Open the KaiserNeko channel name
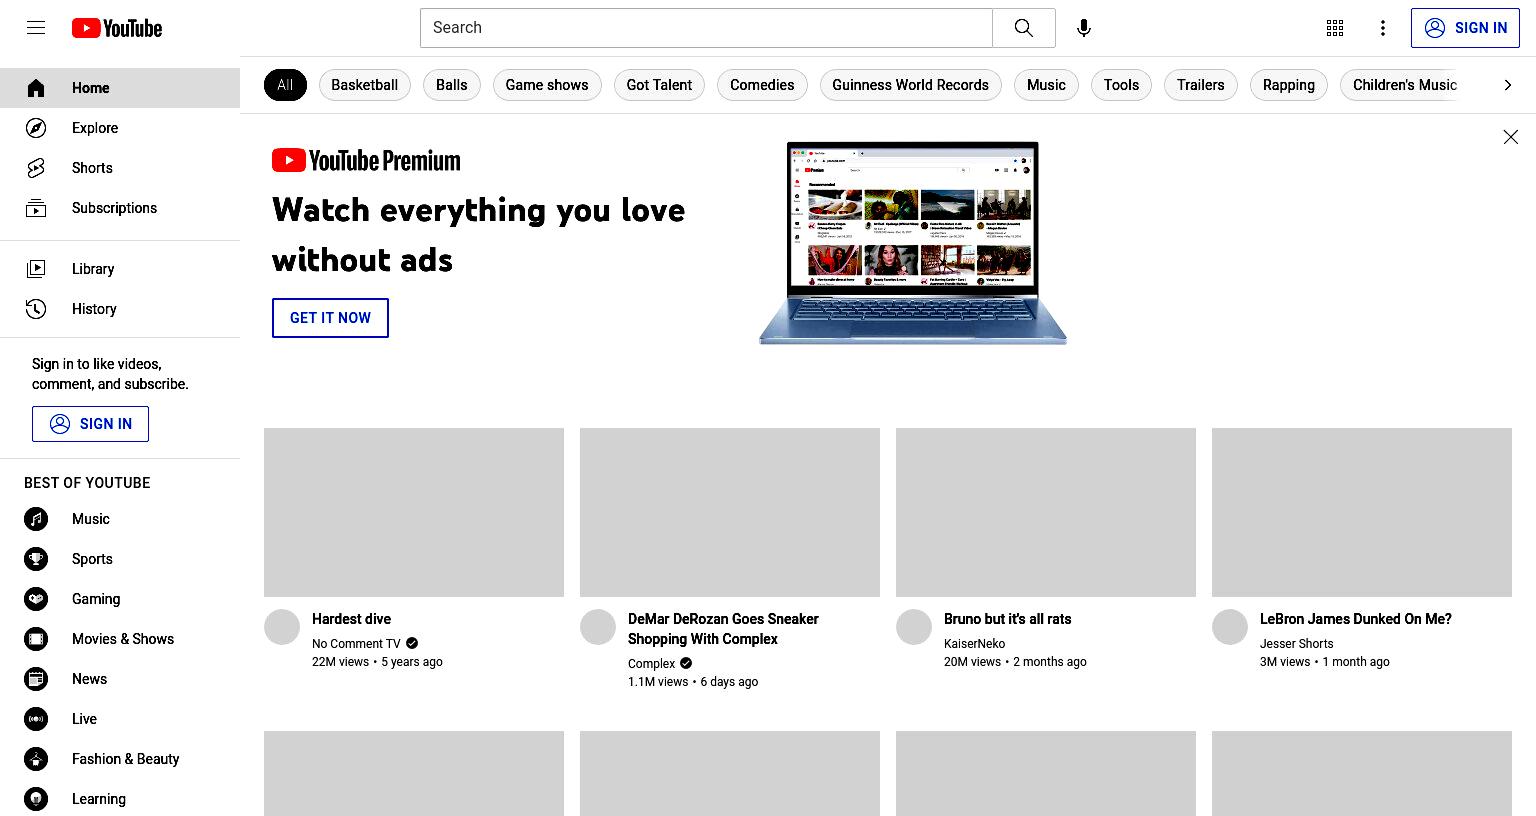The image size is (1536, 816). click(975, 644)
